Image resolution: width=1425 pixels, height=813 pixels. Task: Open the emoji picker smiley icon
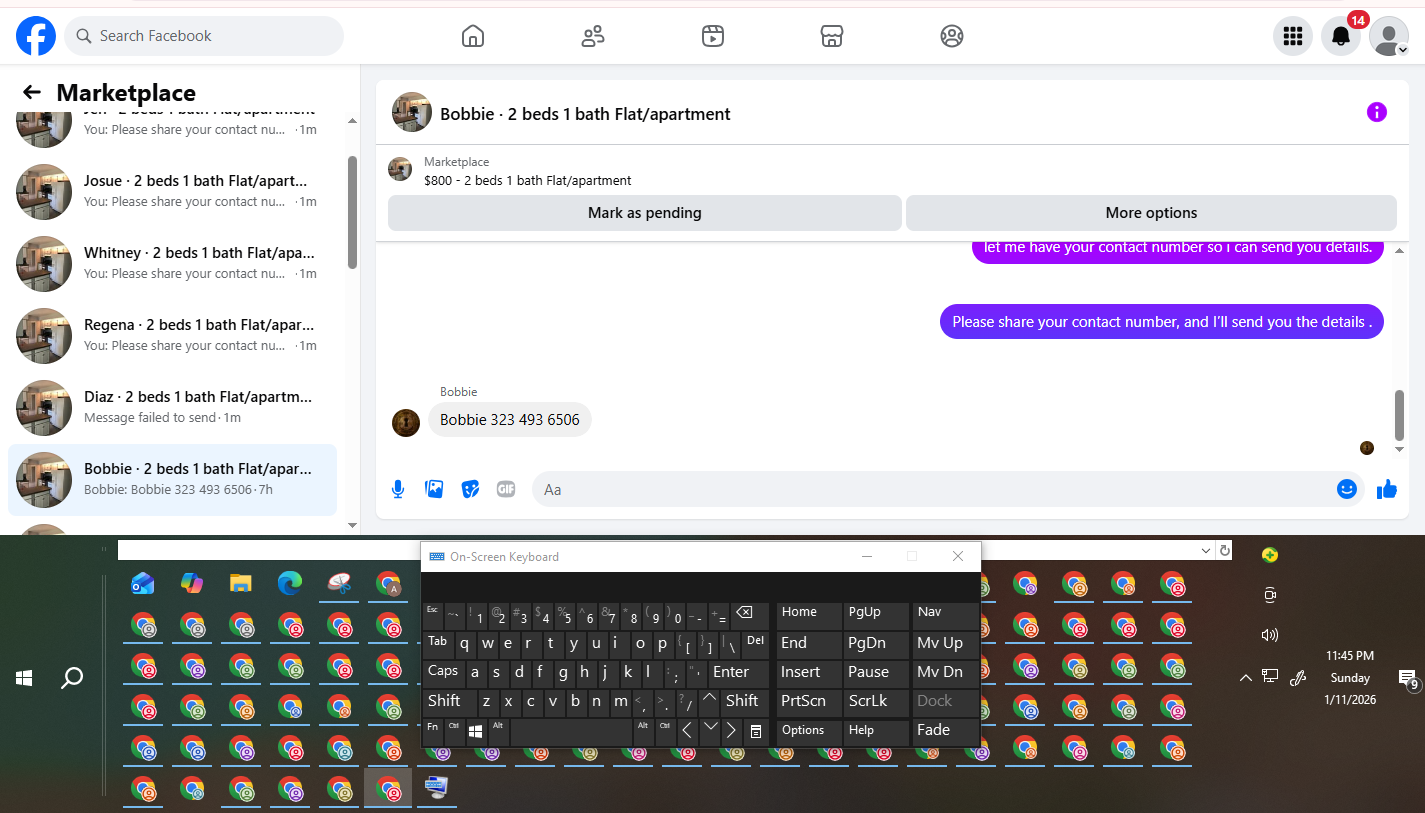pyautogui.click(x=1347, y=489)
